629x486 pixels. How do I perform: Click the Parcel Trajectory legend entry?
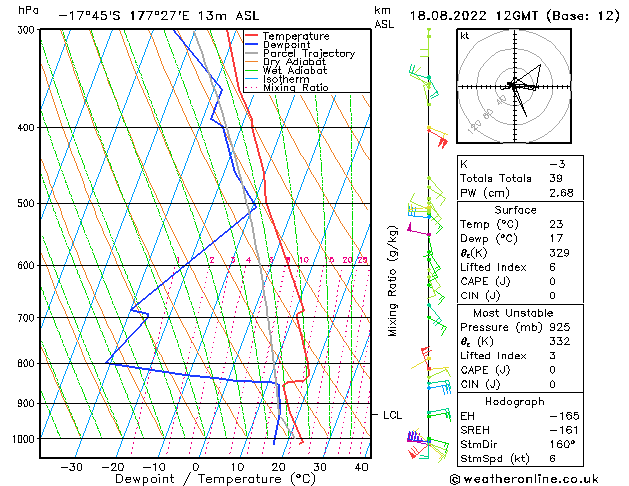pos(309,53)
